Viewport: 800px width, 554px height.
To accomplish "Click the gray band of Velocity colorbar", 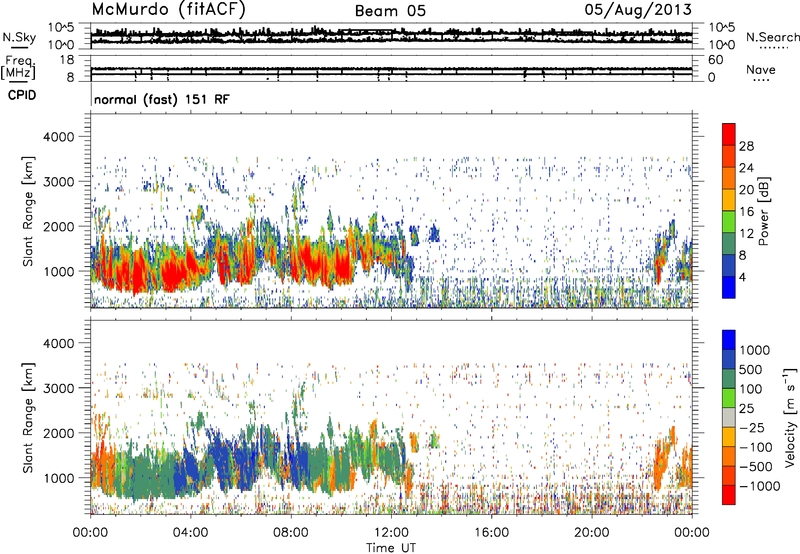I will click(729, 417).
